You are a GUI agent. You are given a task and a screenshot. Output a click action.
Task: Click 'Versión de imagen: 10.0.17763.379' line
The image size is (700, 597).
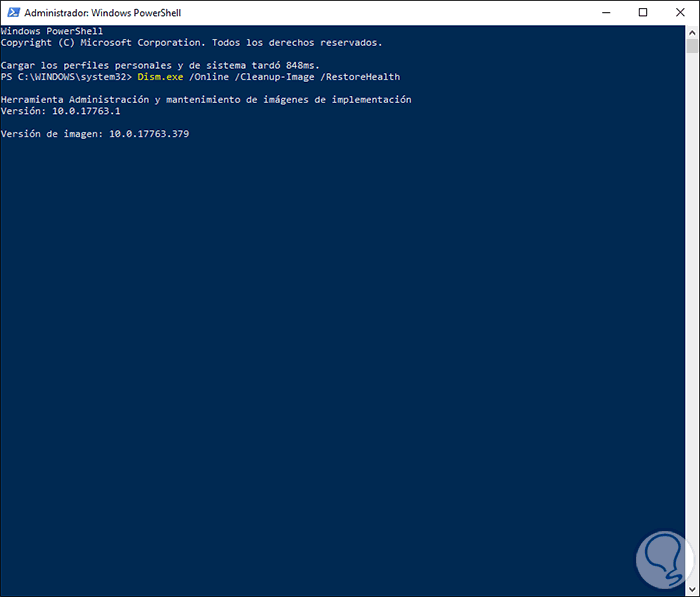pos(95,134)
